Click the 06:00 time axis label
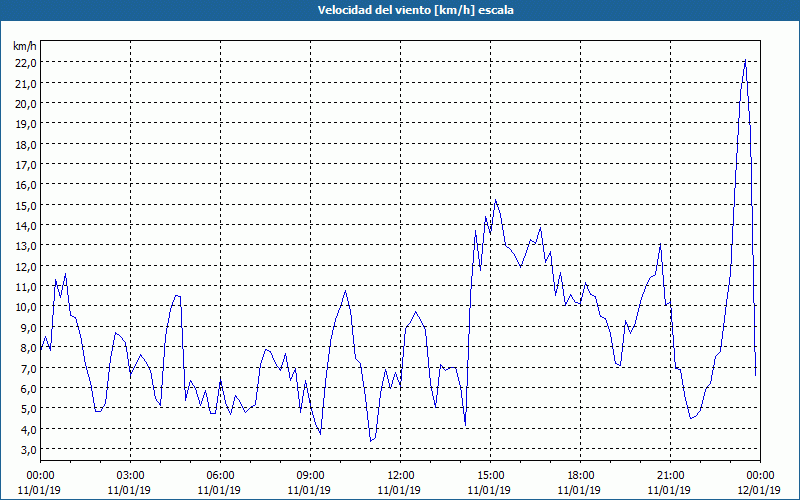 point(220,476)
